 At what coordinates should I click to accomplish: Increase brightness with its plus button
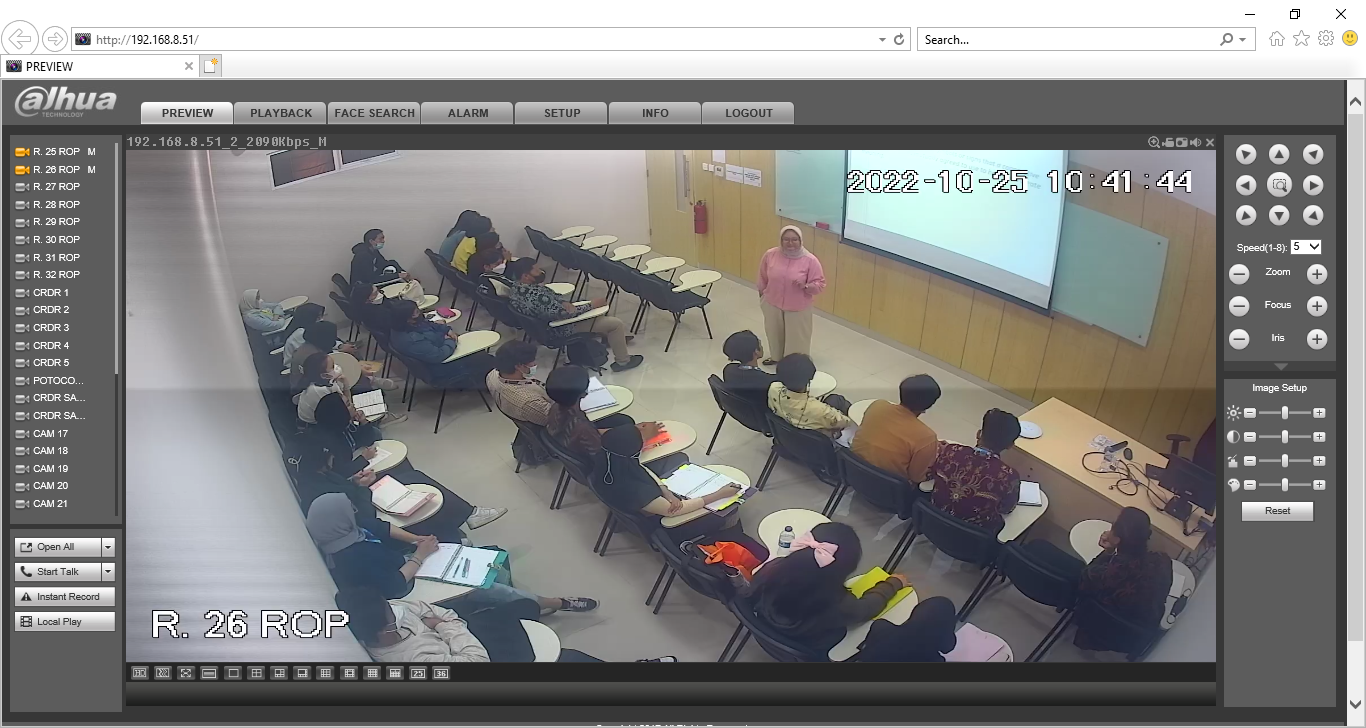(1319, 412)
